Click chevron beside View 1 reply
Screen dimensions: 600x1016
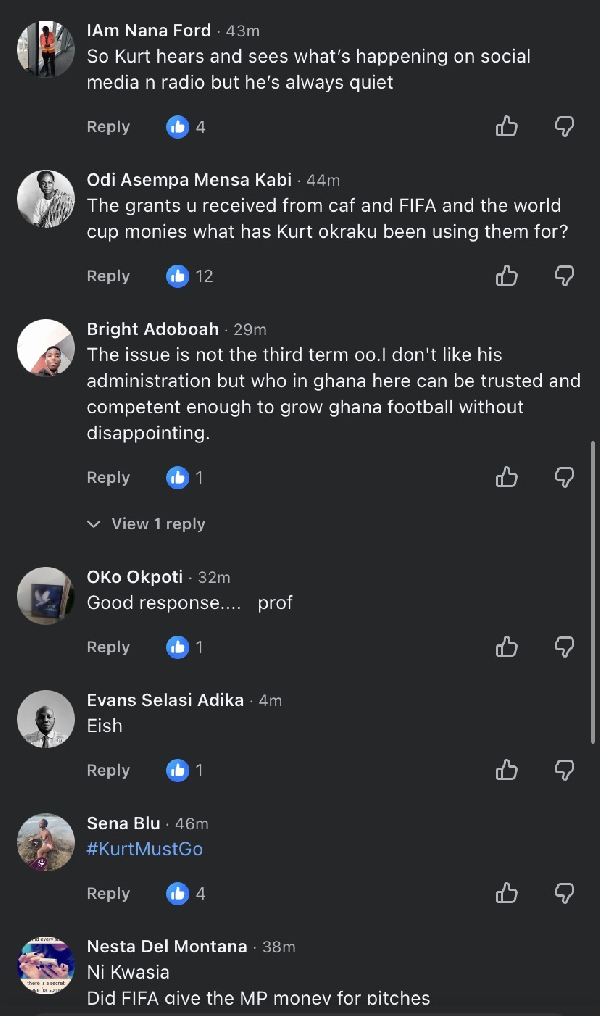pos(94,524)
